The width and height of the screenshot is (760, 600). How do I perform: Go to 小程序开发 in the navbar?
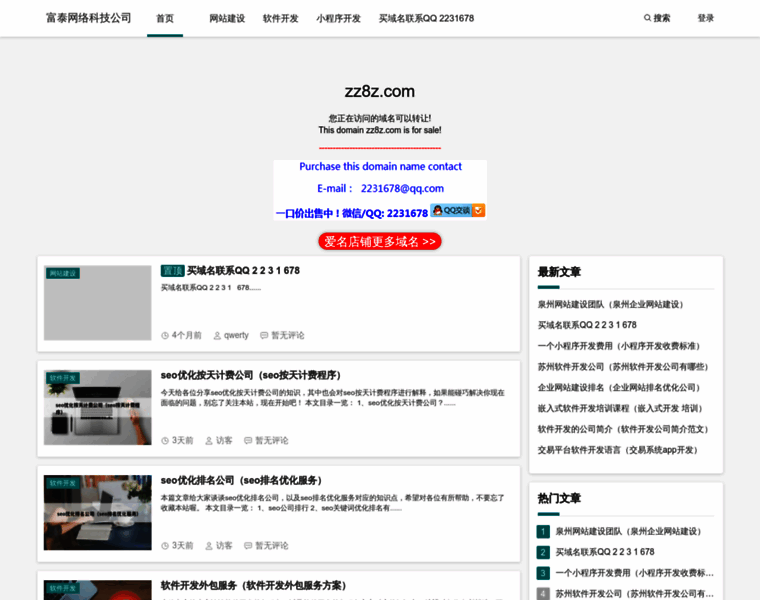pos(338,19)
